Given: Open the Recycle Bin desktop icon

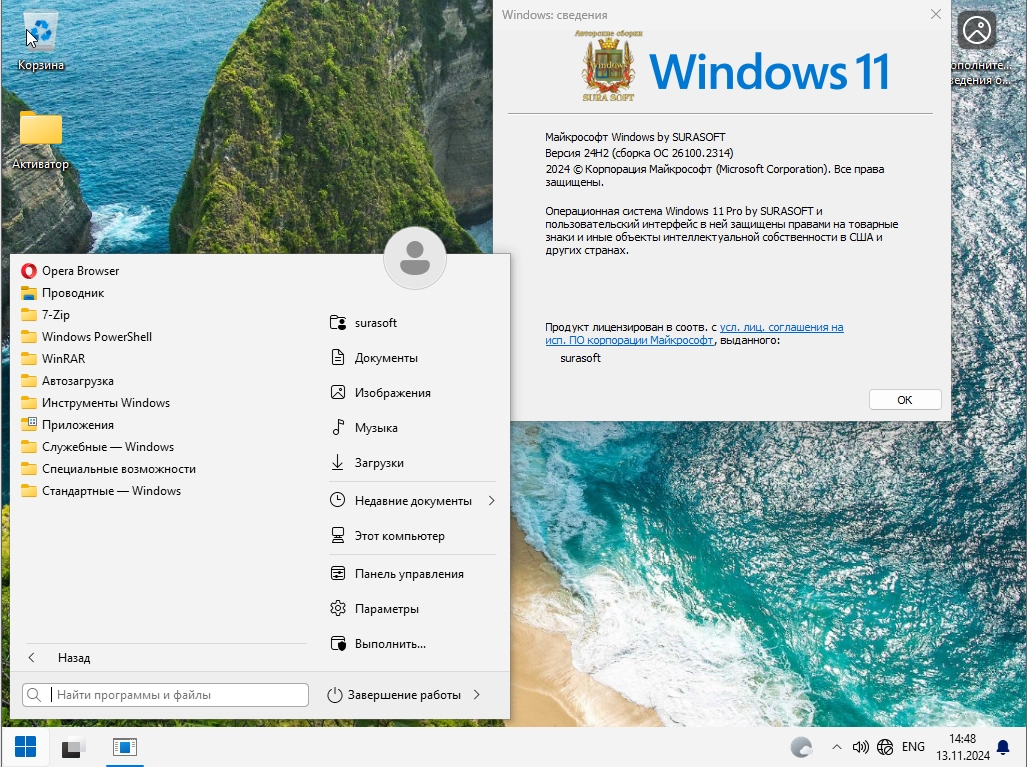Looking at the screenshot, I should point(40,40).
